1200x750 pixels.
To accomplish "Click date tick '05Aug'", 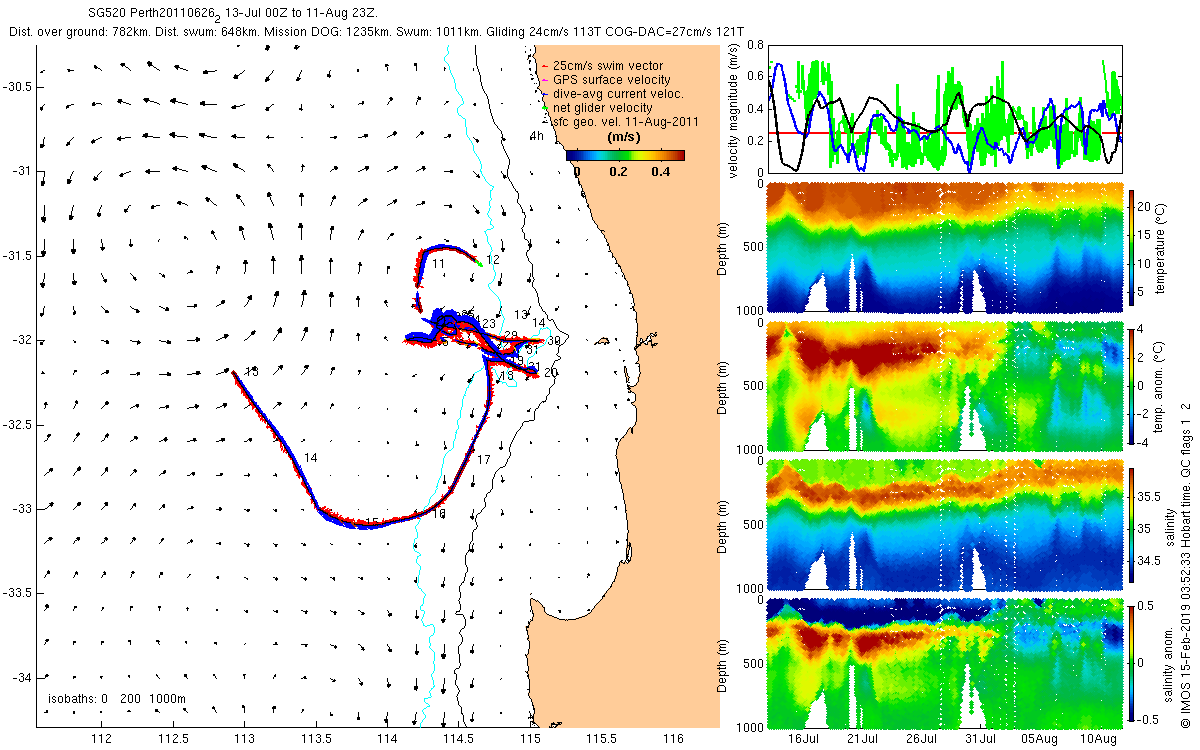I will (x=1041, y=739).
